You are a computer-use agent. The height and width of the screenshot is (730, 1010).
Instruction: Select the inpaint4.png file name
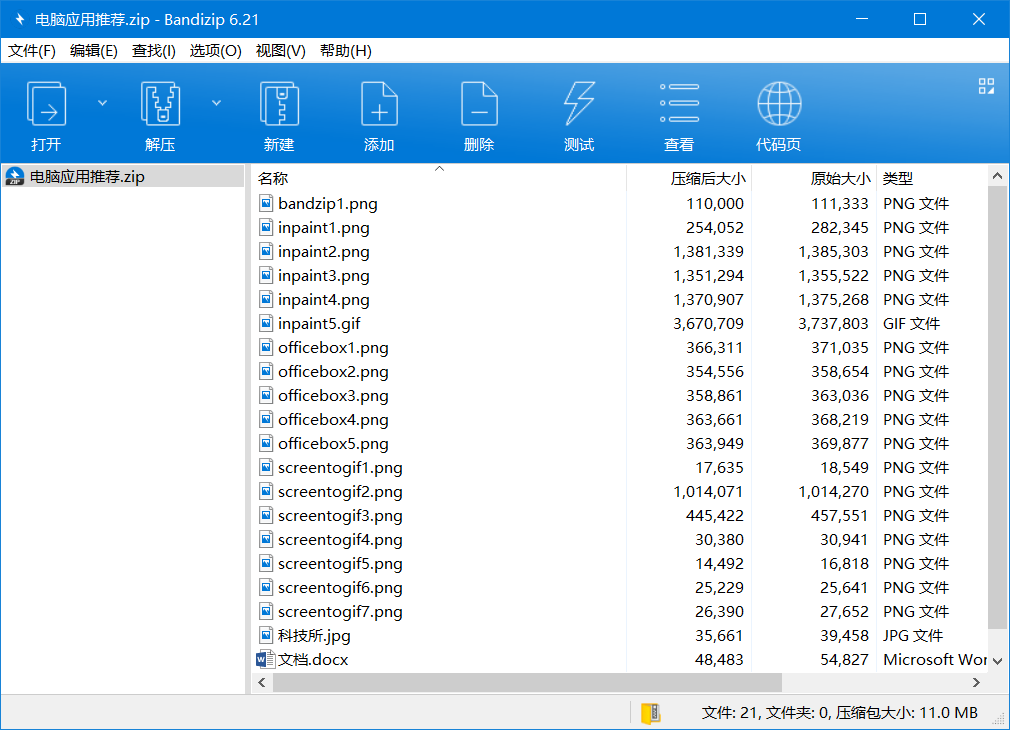(324, 300)
